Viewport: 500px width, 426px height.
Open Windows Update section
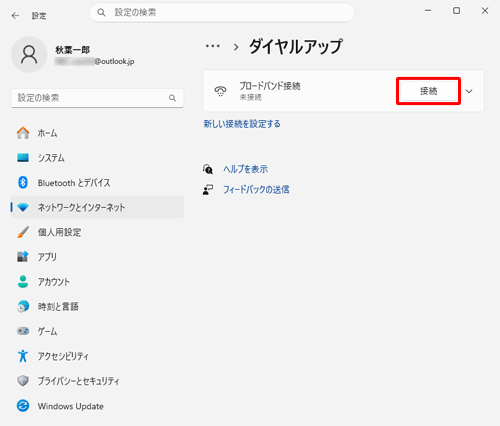click(97, 406)
